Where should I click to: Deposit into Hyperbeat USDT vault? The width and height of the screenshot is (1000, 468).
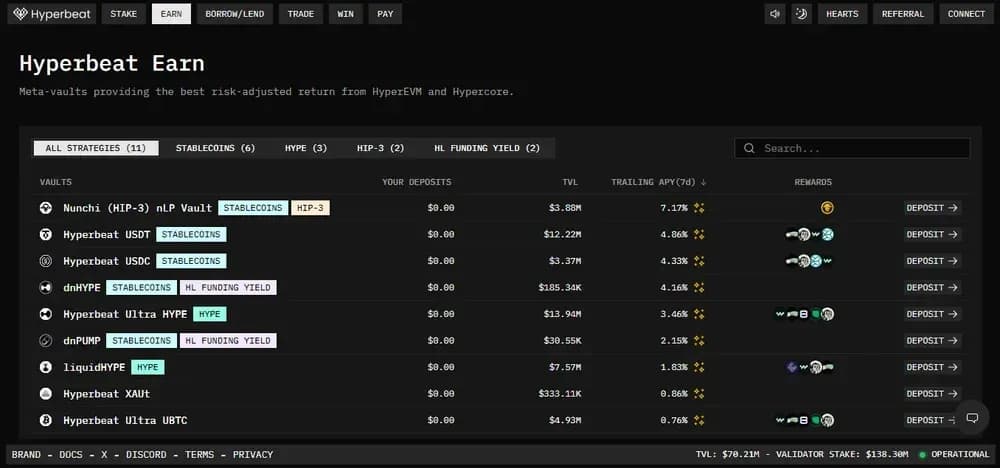(932, 235)
